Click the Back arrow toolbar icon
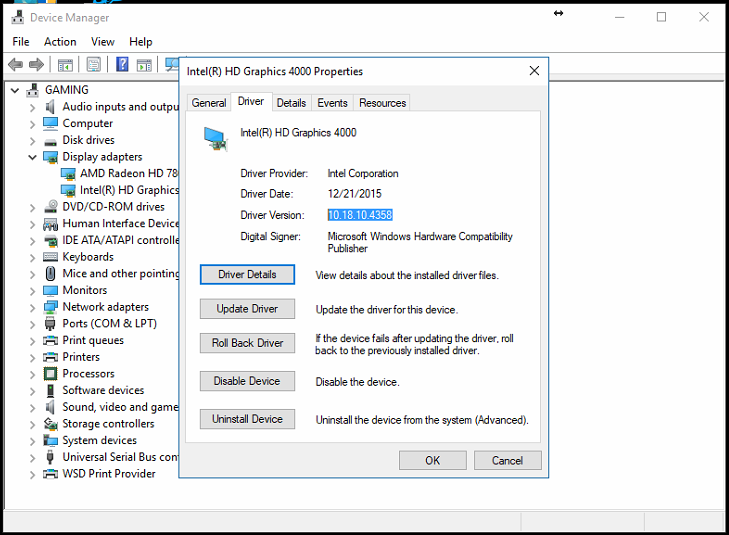The image size is (729, 535). (16, 64)
